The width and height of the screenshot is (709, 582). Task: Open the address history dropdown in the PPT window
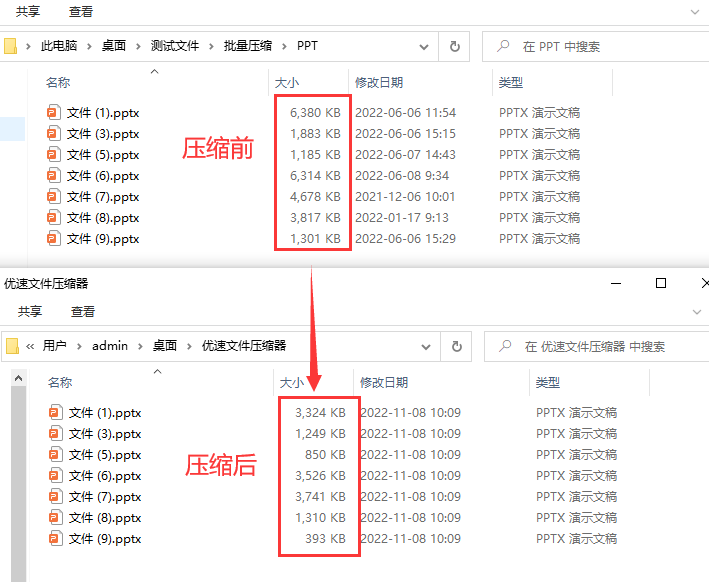(x=424, y=47)
